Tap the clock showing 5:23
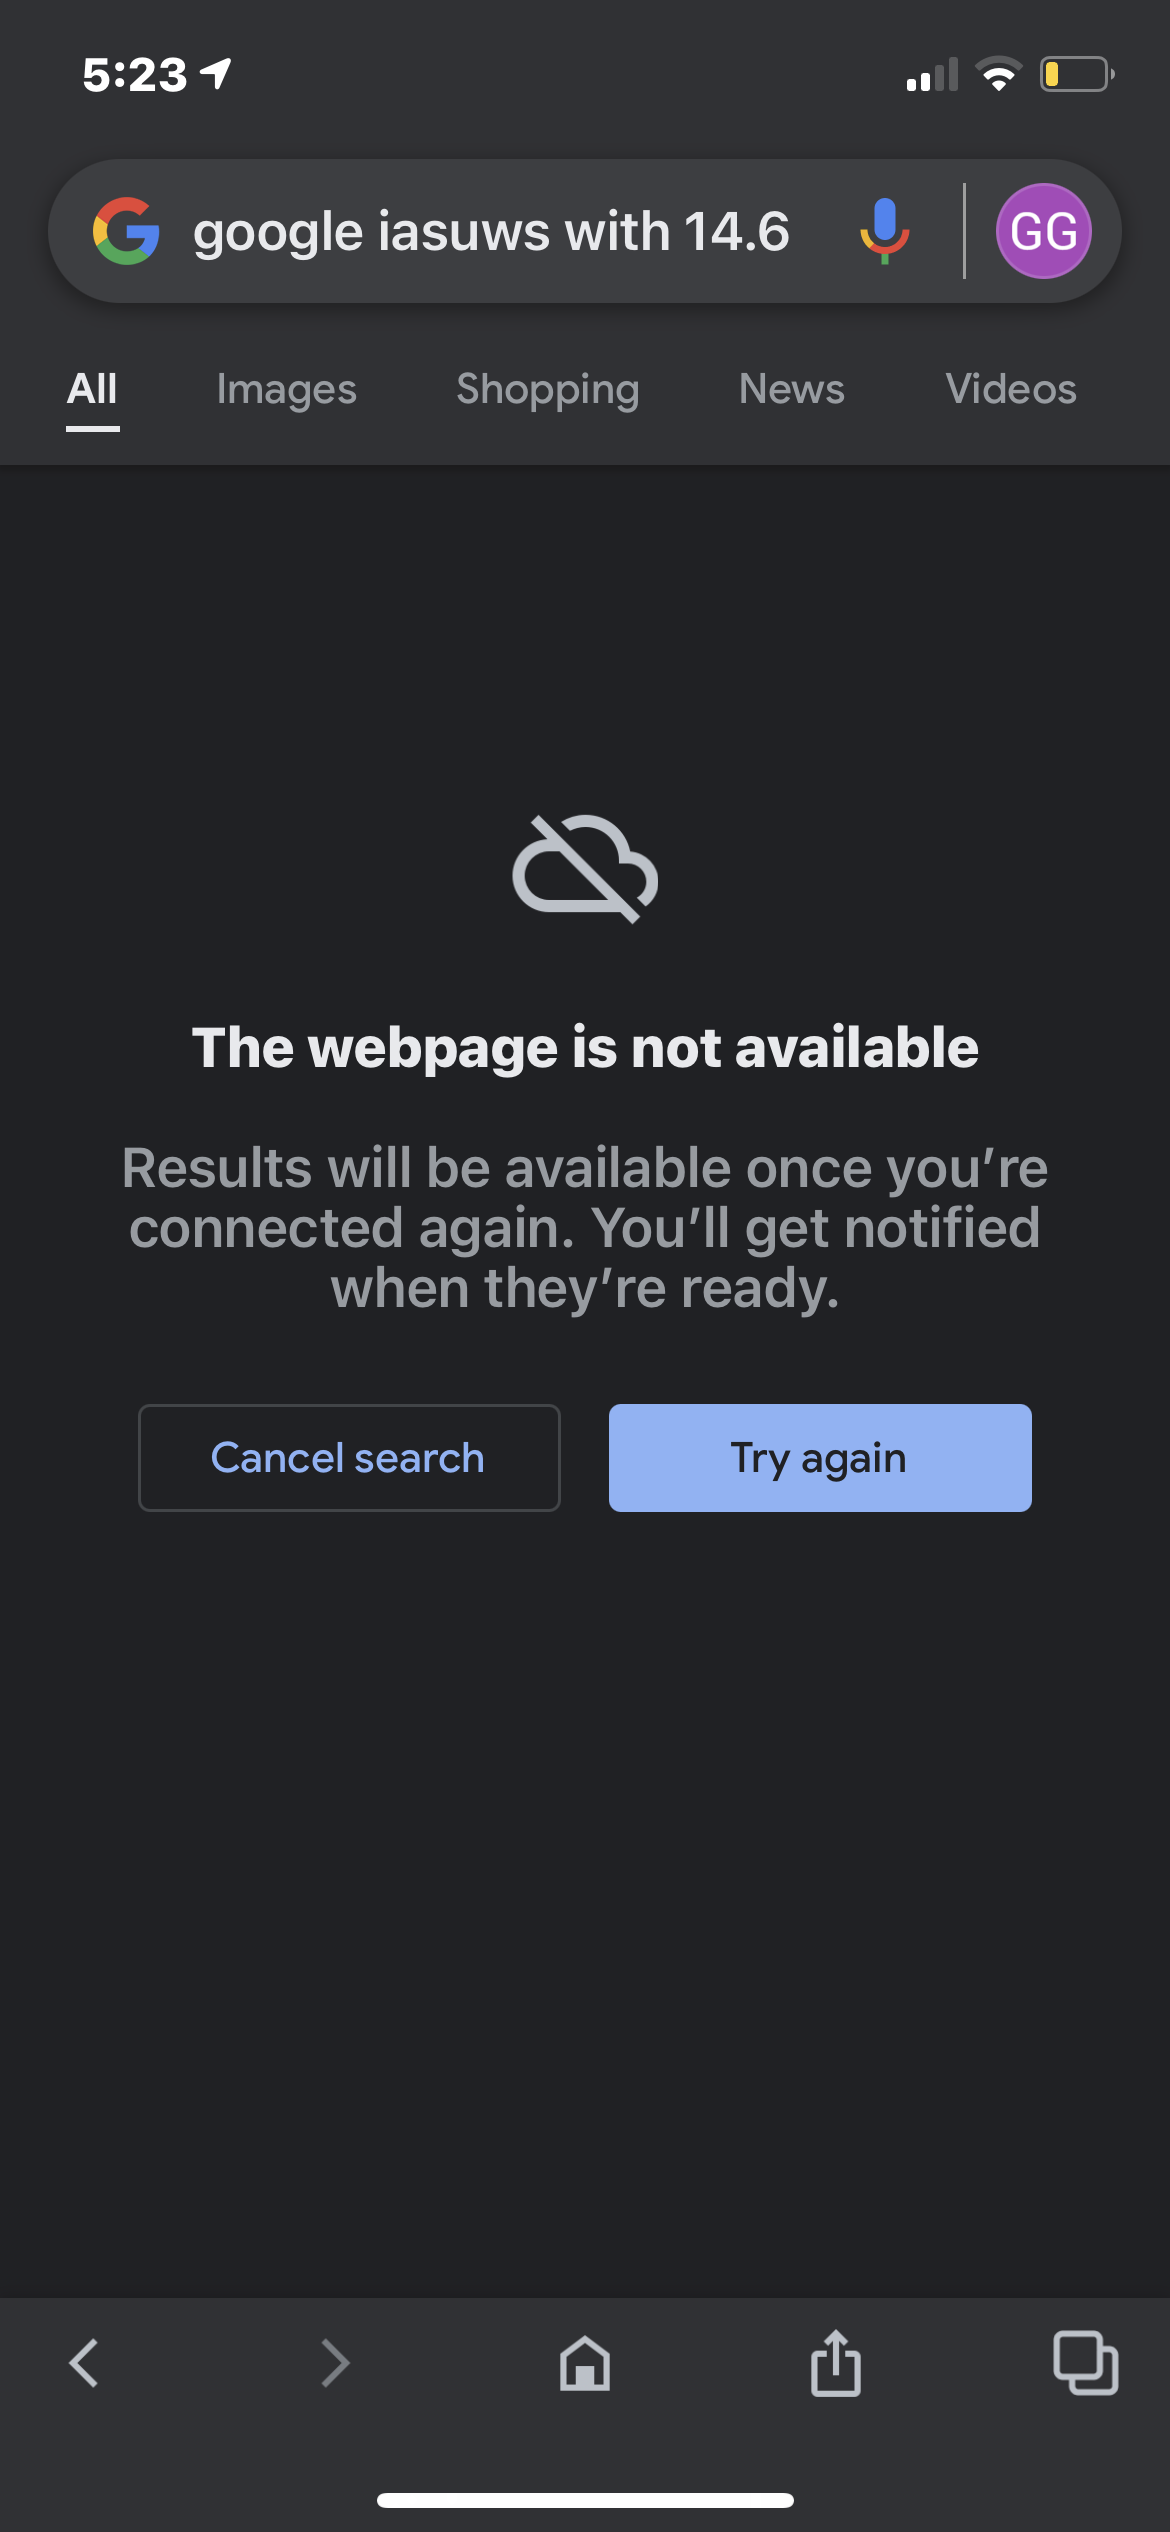The width and height of the screenshot is (1170, 2532). pyautogui.click(x=134, y=75)
